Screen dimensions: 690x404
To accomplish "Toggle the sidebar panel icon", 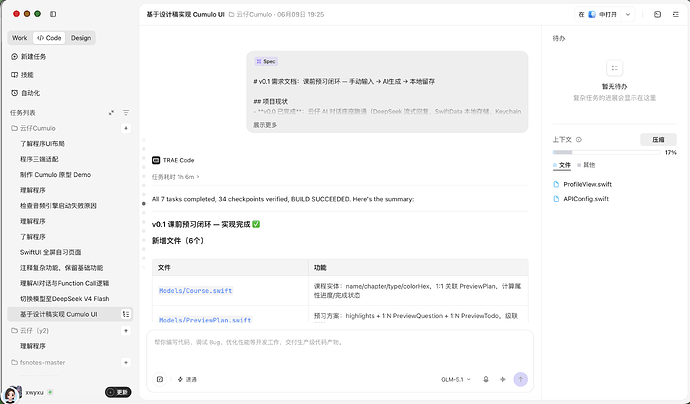I will [x=53, y=14].
